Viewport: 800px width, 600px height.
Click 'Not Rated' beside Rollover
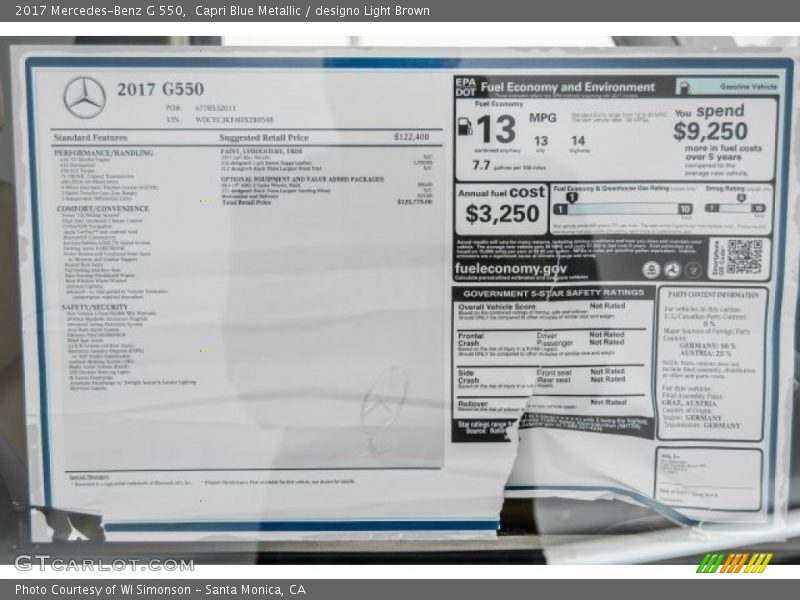pos(608,403)
